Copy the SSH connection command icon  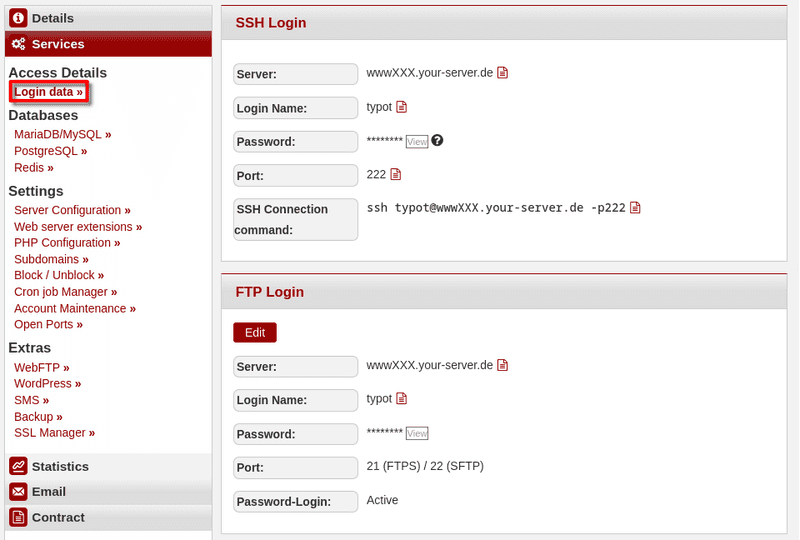pos(635,208)
